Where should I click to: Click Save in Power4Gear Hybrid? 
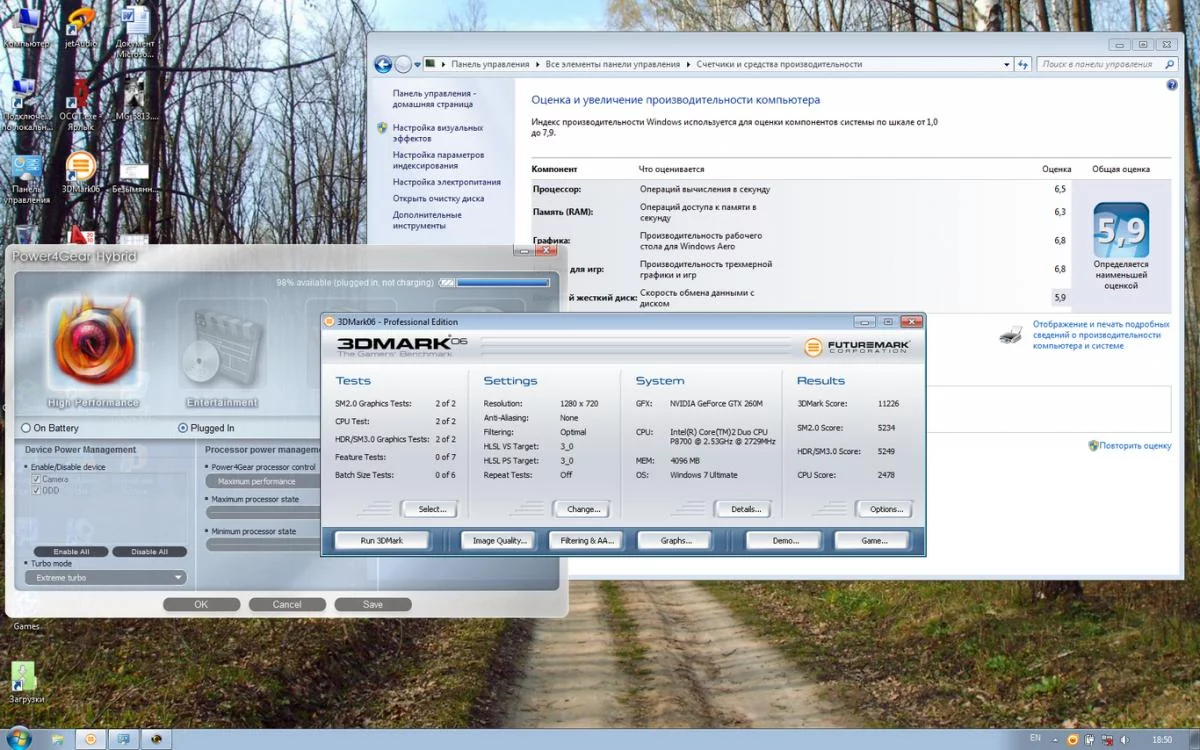tap(373, 604)
